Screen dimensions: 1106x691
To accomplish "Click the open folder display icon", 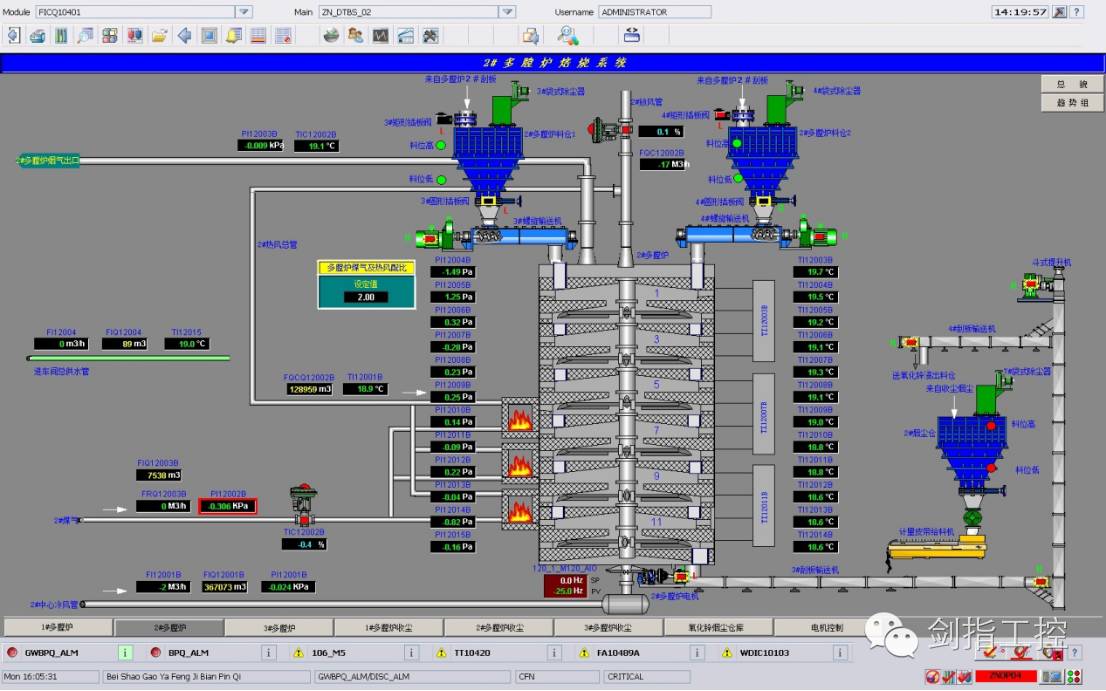I will tap(159, 35).
